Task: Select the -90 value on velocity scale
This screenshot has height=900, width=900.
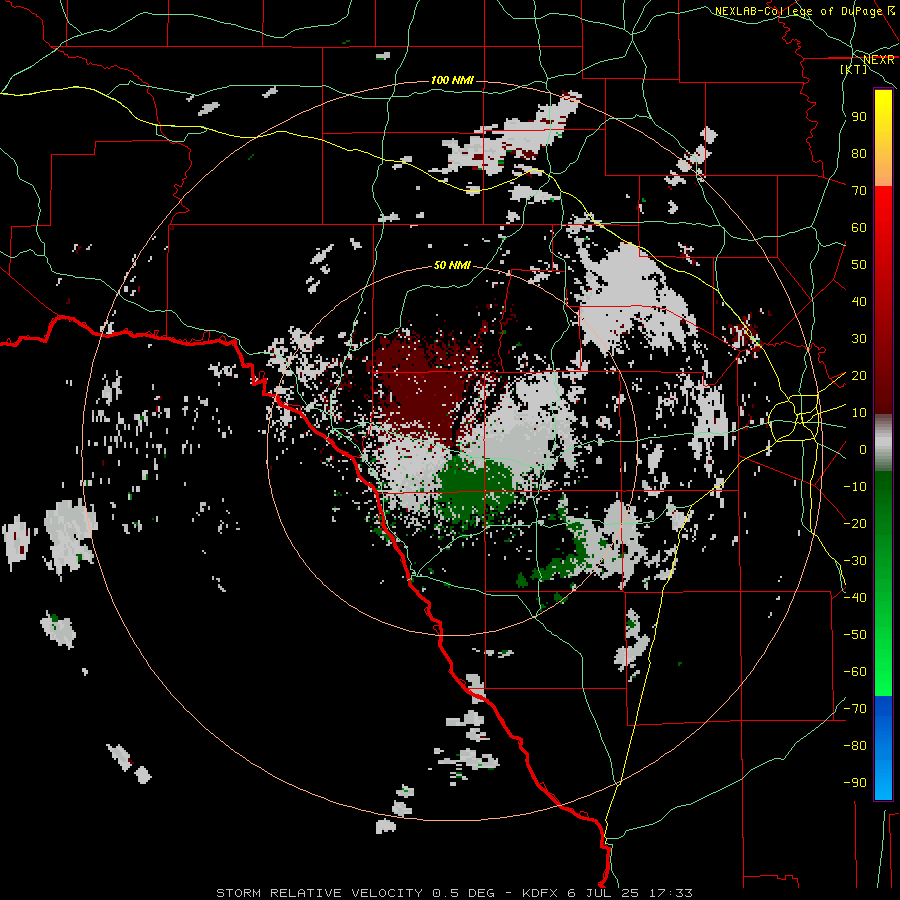Action: 855,783
